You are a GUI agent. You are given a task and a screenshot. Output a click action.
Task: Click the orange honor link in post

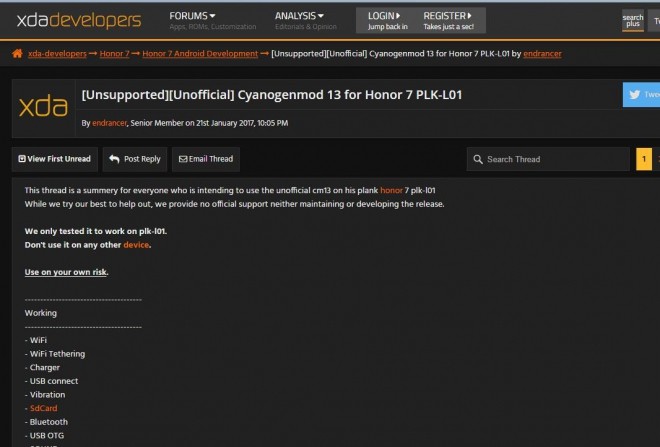[391, 190]
